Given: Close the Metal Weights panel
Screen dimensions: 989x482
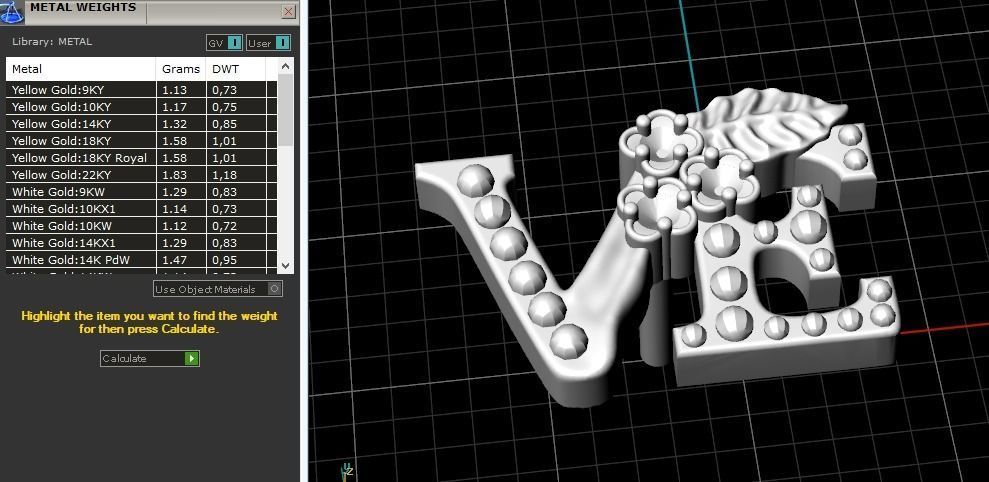Looking at the screenshot, I should (x=288, y=11).
